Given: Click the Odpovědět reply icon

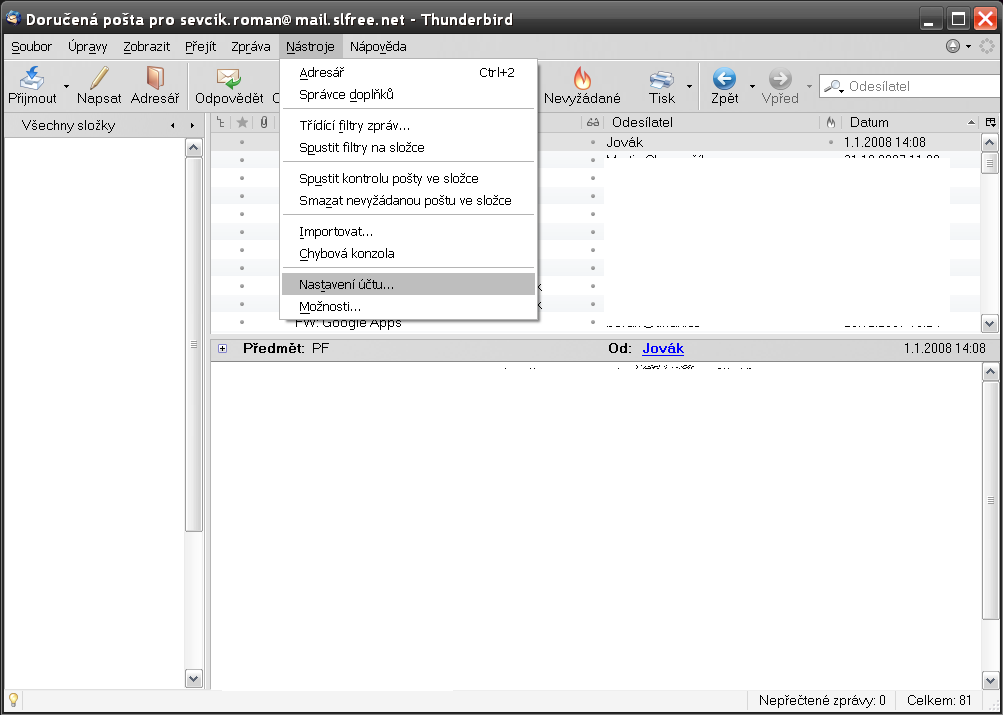Looking at the screenshot, I should coord(229,78).
